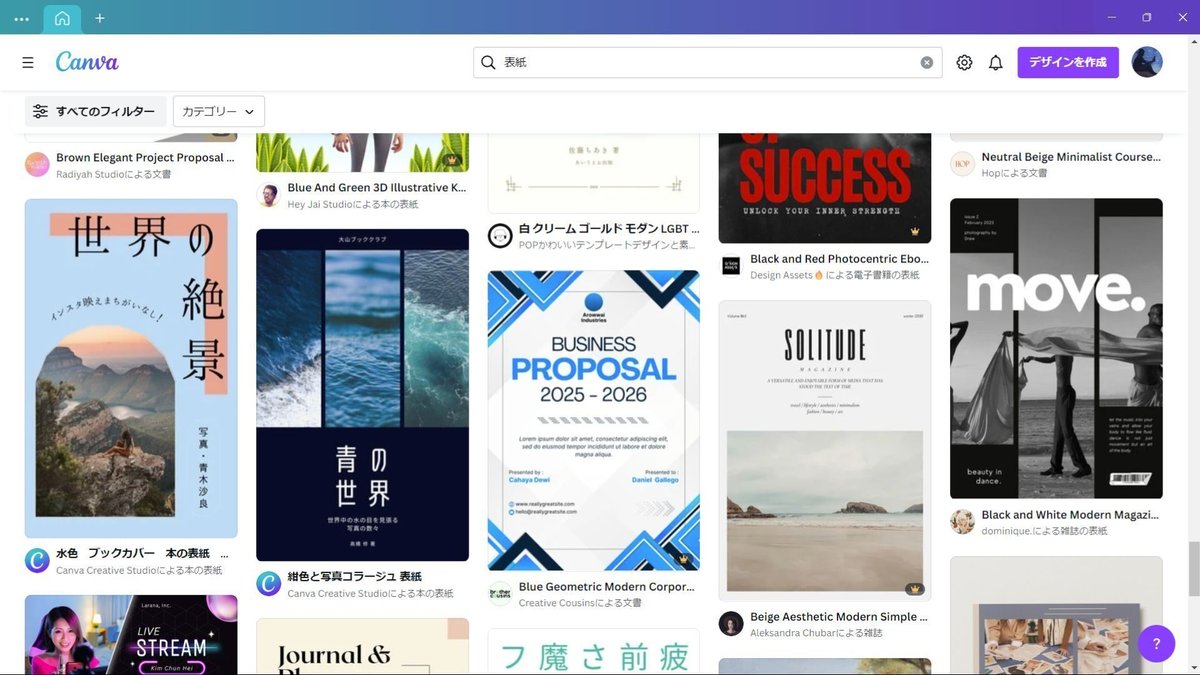Click the search field containing 表紙
This screenshot has height=675, width=1200.
coord(707,62)
